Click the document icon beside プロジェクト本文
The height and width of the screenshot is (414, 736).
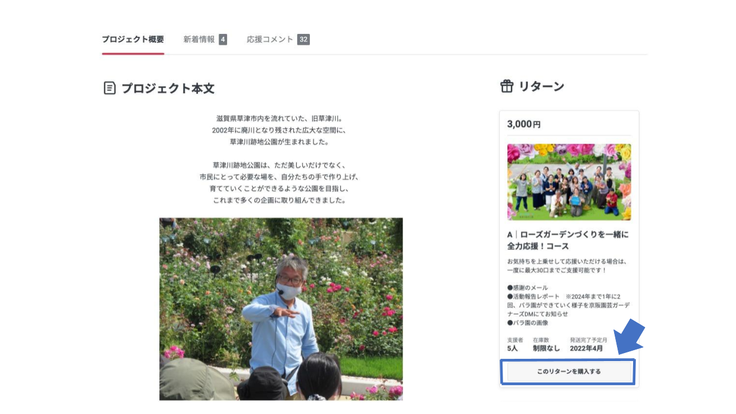[x=109, y=88]
